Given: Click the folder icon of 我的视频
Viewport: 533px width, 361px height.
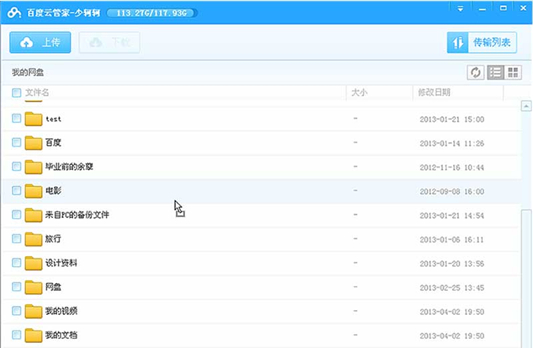Looking at the screenshot, I should pyautogui.click(x=33, y=311).
